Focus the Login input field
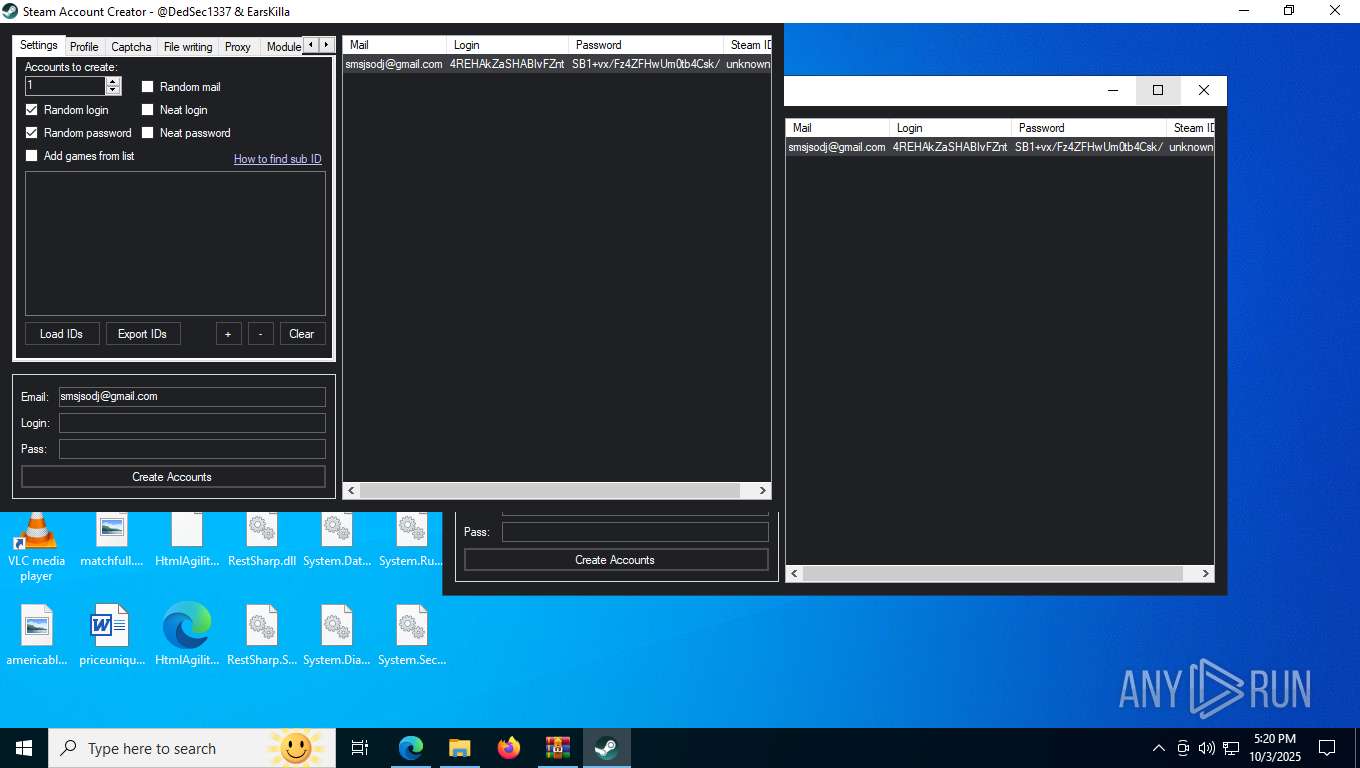Screen dimensions: 1360x768 192,423
